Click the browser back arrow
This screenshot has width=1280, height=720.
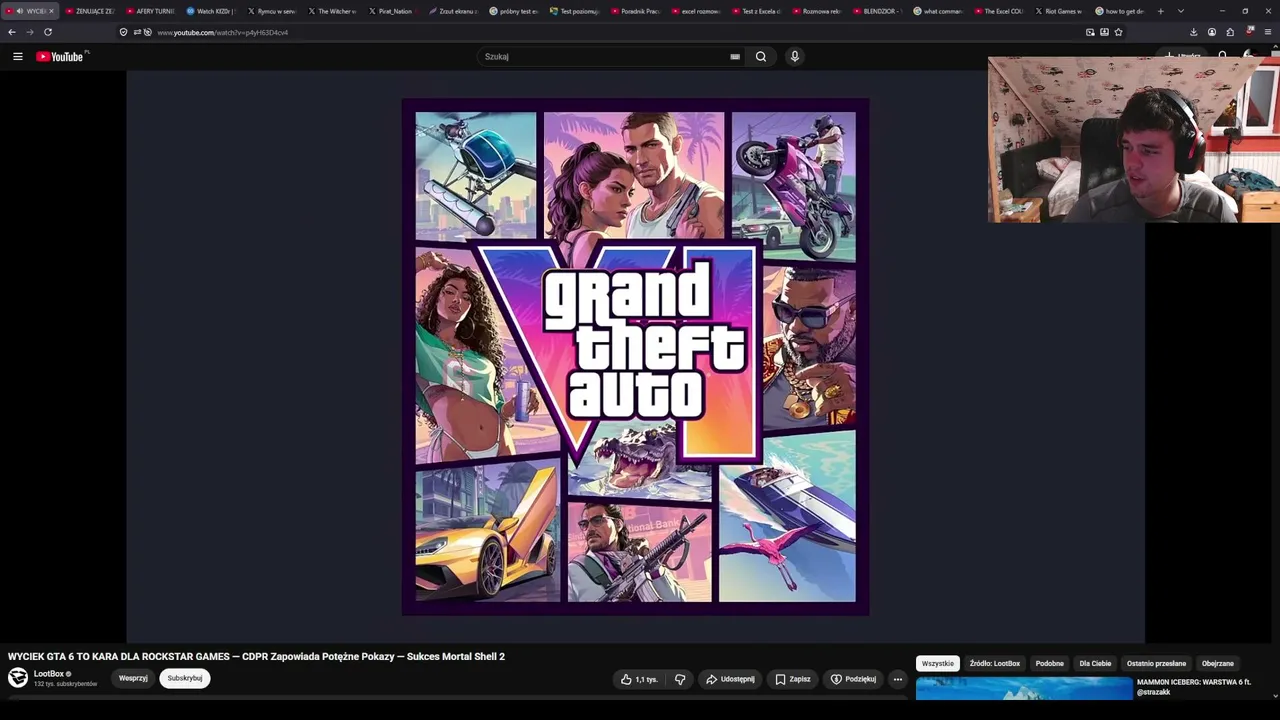(x=12, y=32)
